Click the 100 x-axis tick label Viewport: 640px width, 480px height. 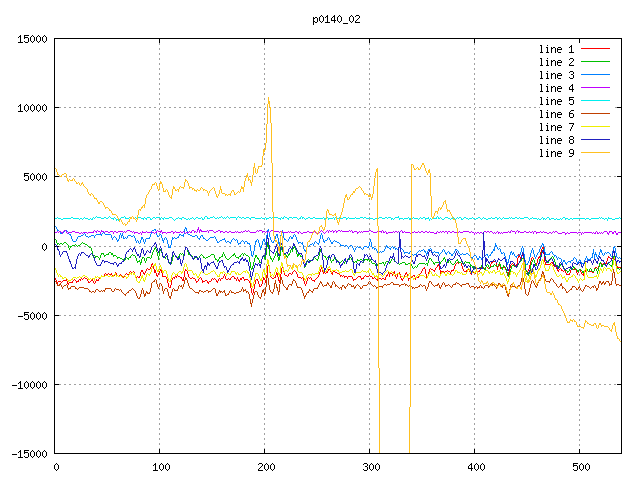tap(160, 466)
